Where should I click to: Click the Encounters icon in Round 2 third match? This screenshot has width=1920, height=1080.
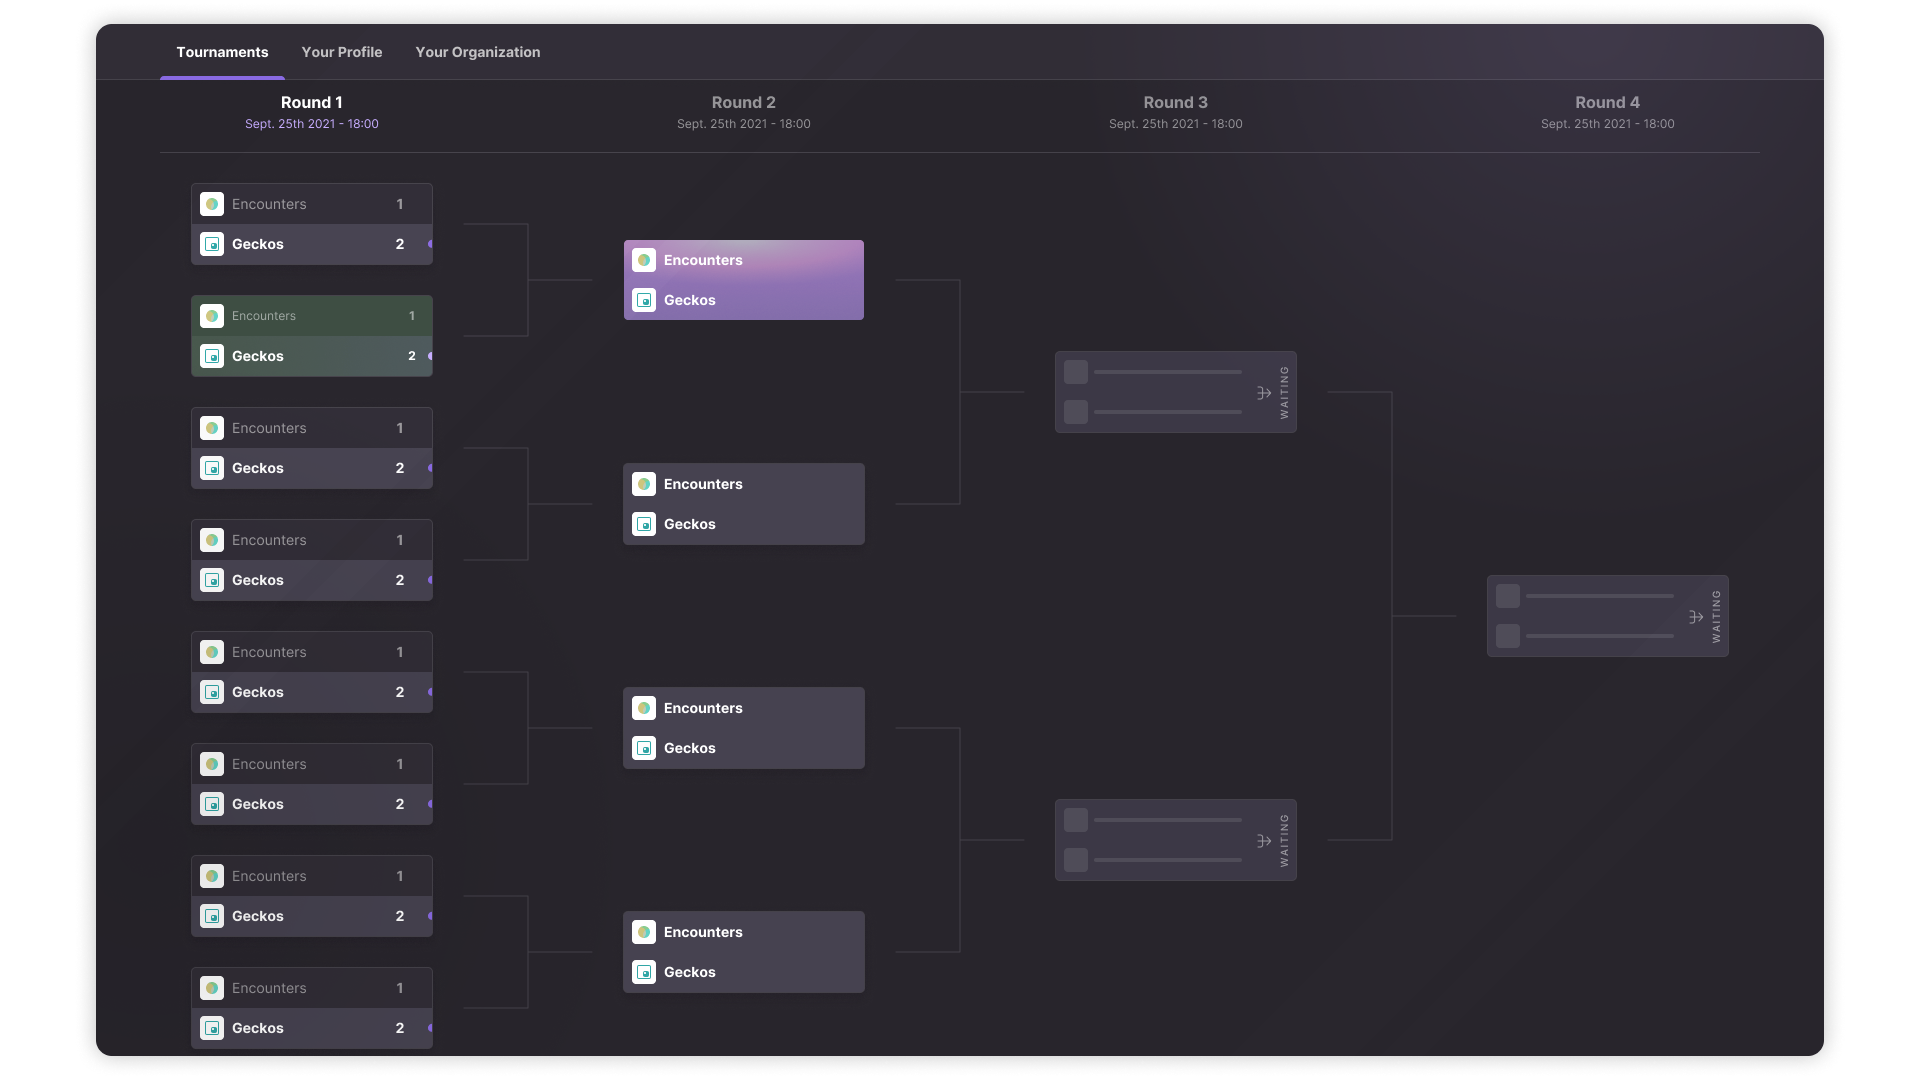click(x=644, y=707)
